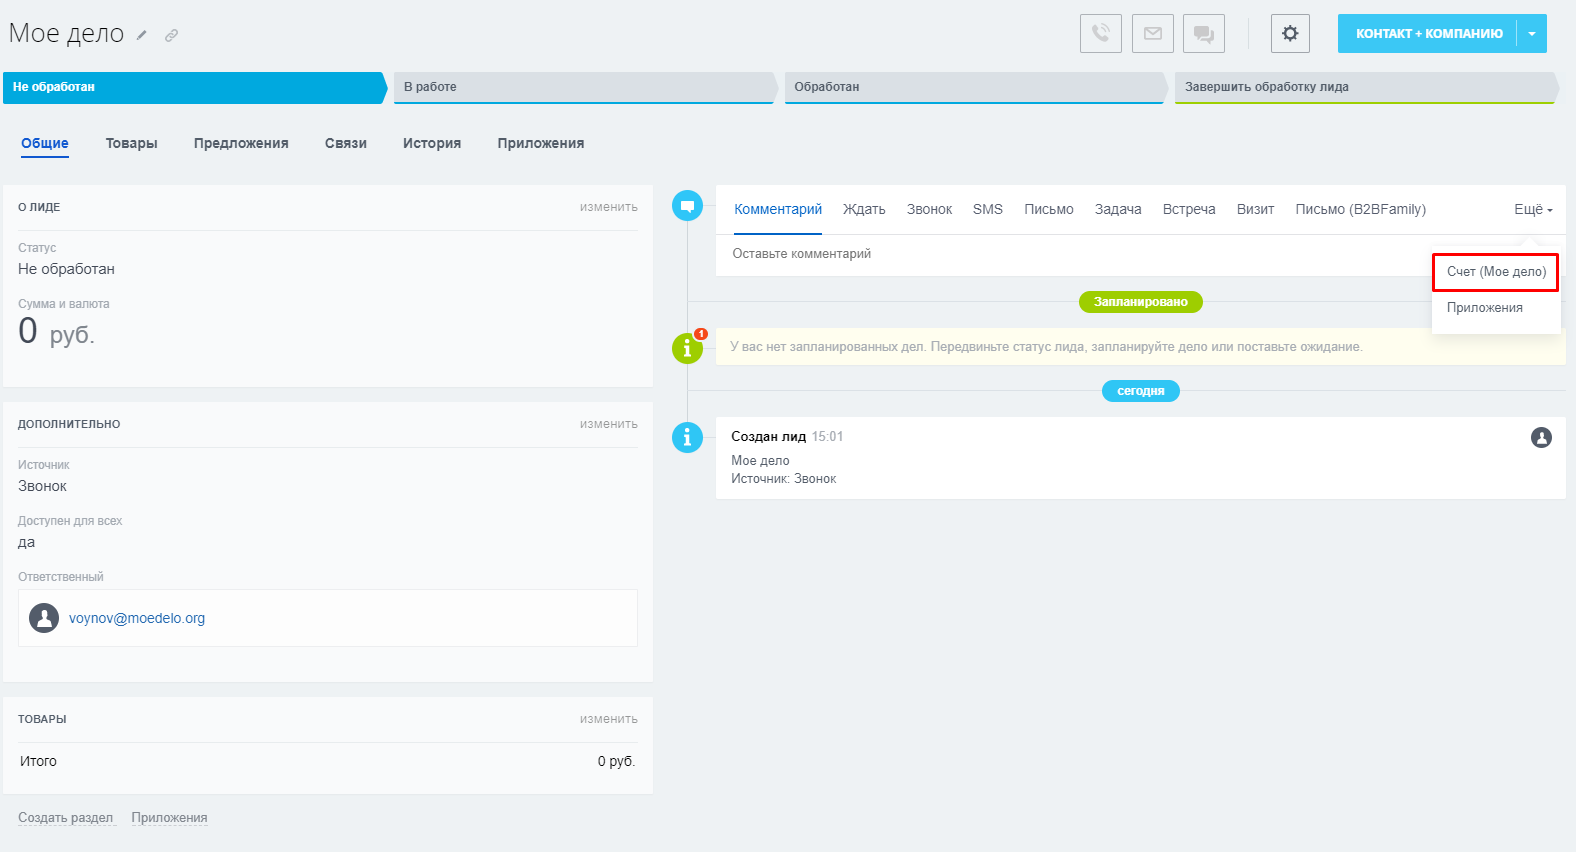The width and height of the screenshot is (1576, 852).
Task: Click the envelope email icon in header
Action: pyautogui.click(x=1152, y=34)
